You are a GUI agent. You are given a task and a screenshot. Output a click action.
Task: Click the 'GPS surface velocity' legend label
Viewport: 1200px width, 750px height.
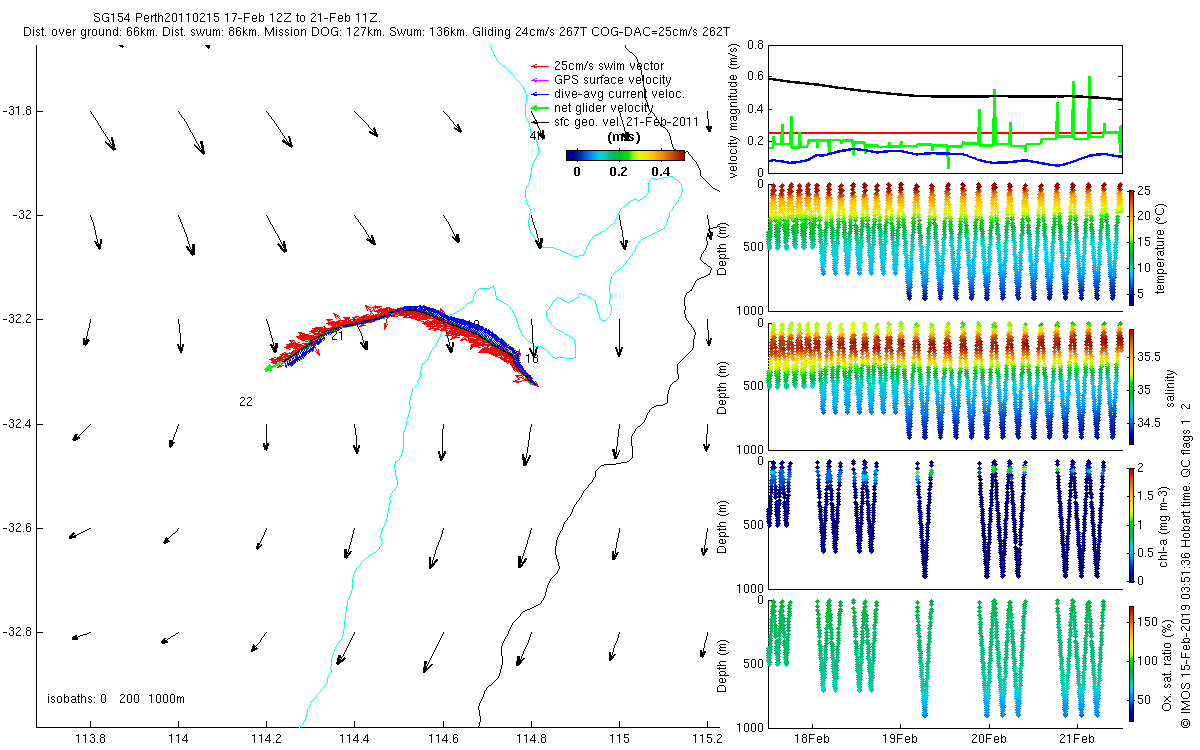[x=612, y=80]
